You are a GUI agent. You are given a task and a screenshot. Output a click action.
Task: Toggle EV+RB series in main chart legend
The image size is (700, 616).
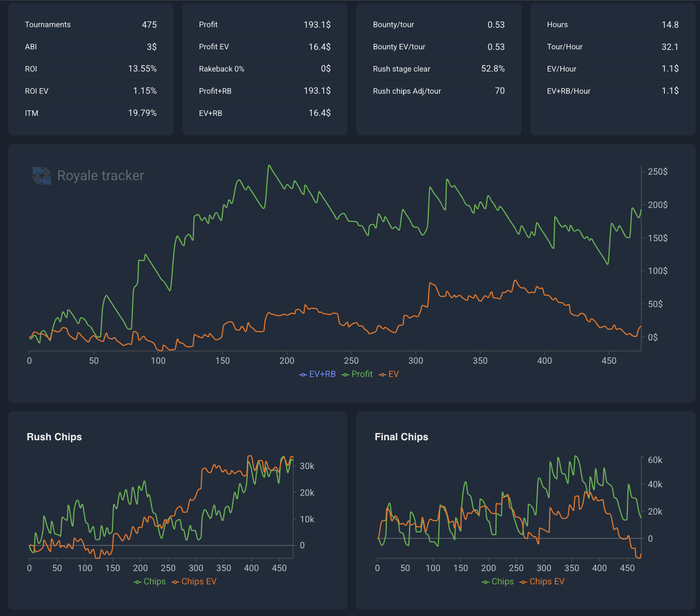(317, 374)
